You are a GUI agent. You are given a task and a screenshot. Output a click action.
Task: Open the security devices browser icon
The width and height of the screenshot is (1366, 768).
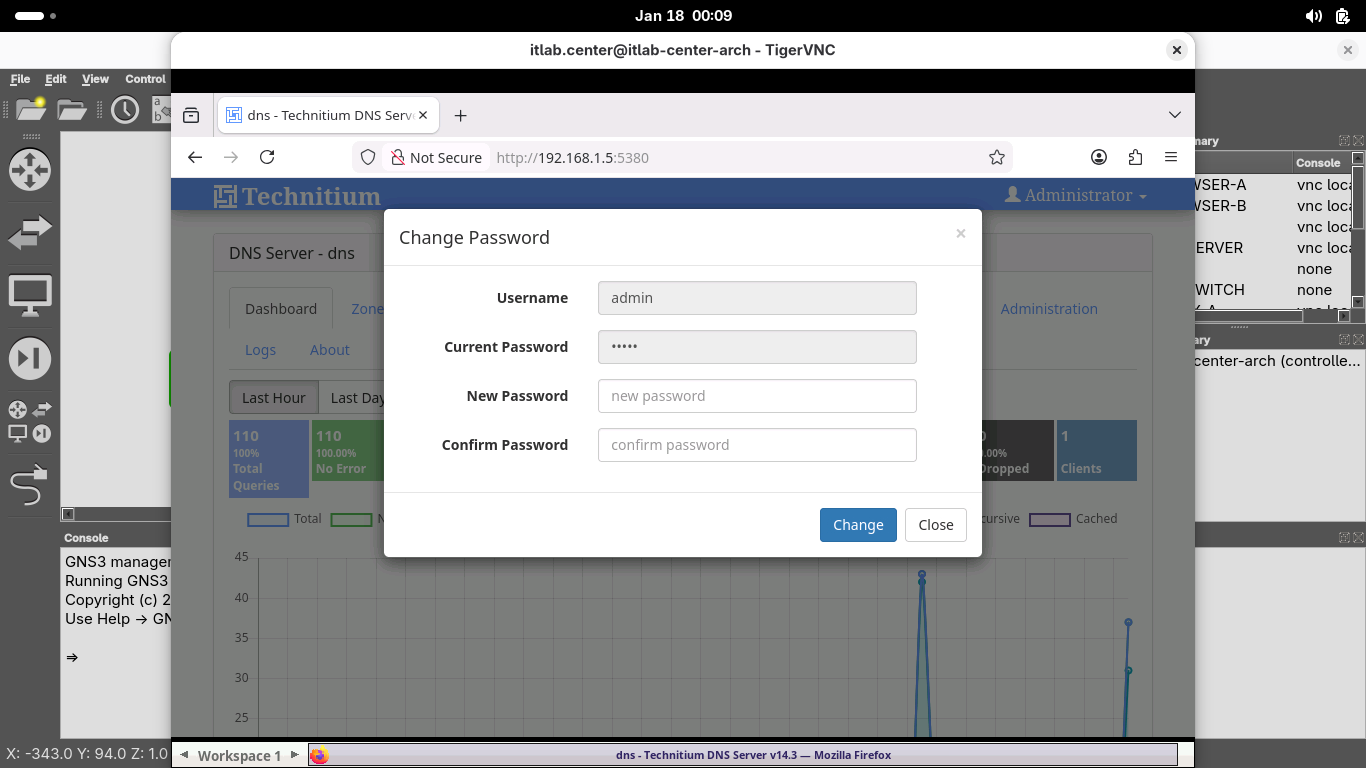coord(29,358)
